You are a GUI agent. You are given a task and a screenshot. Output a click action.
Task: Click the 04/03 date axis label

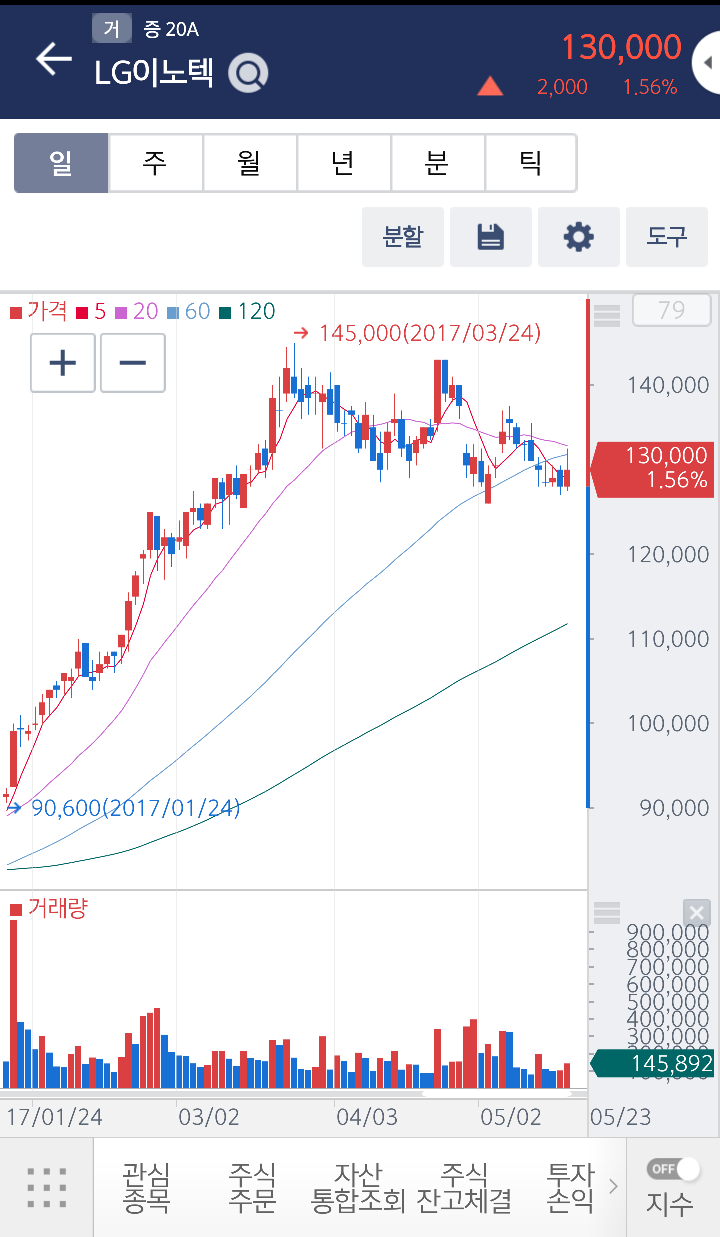coord(366,1117)
